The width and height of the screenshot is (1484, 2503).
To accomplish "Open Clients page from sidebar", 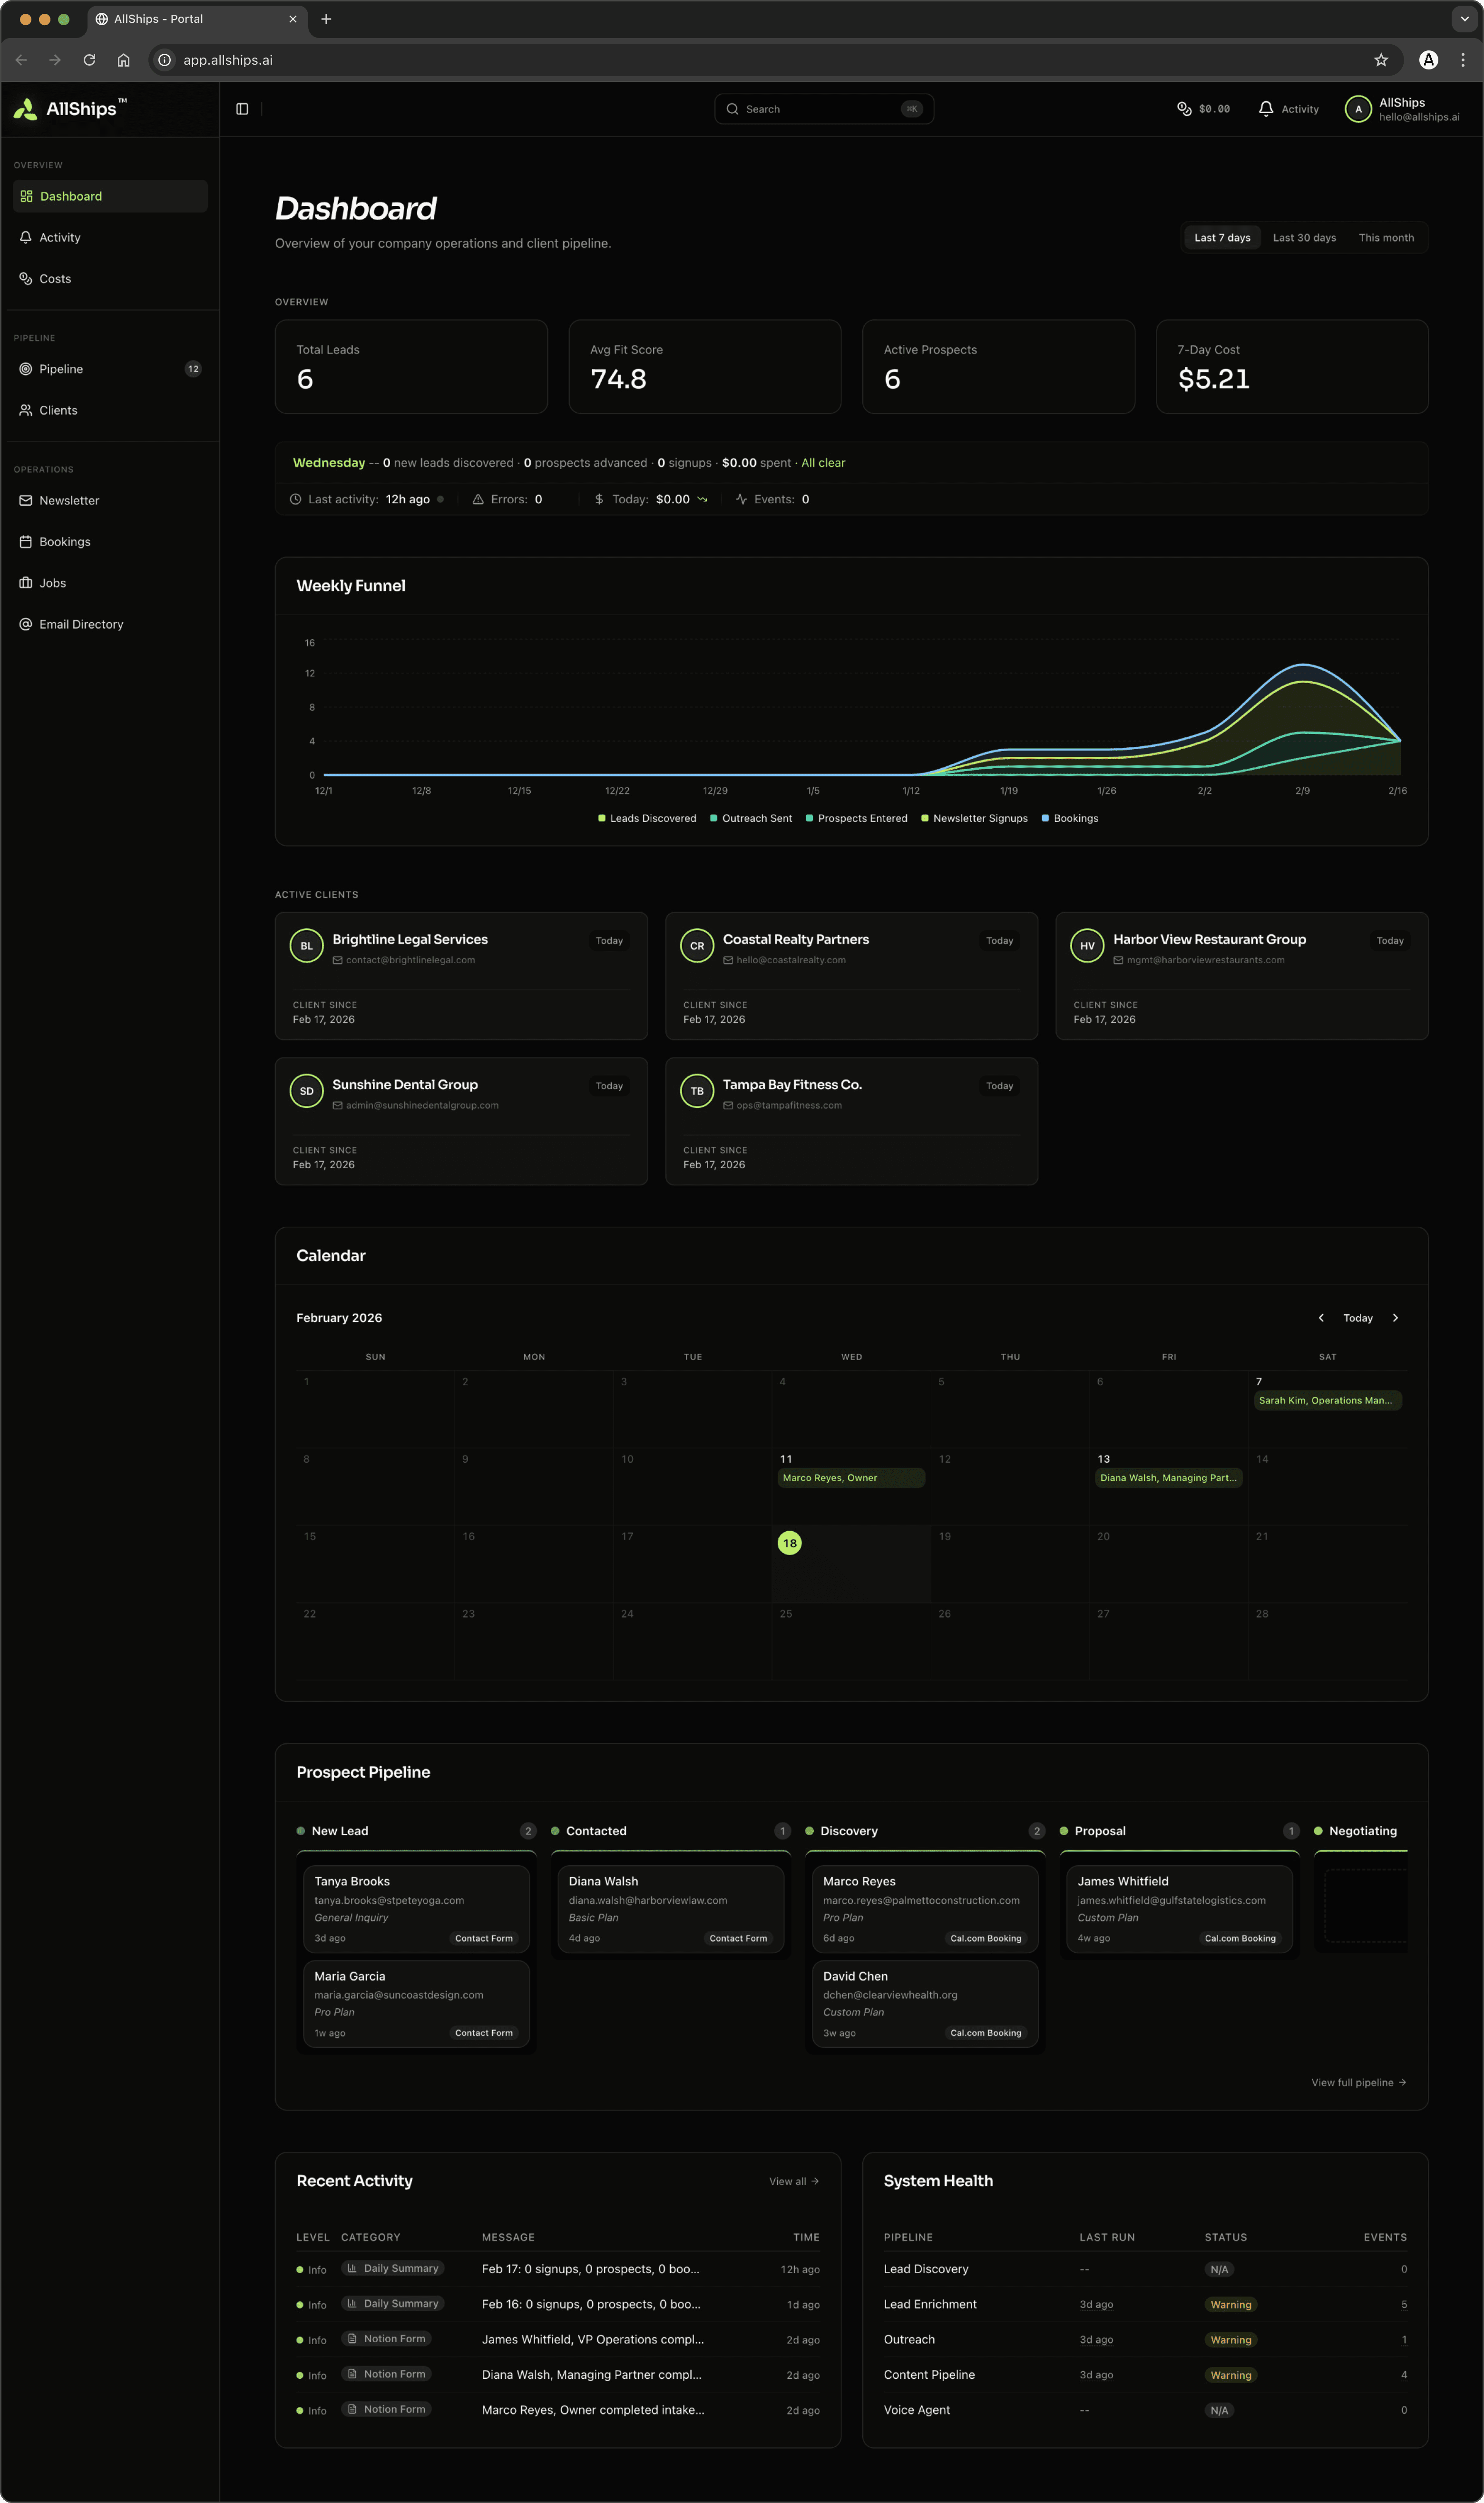I will pos(58,410).
